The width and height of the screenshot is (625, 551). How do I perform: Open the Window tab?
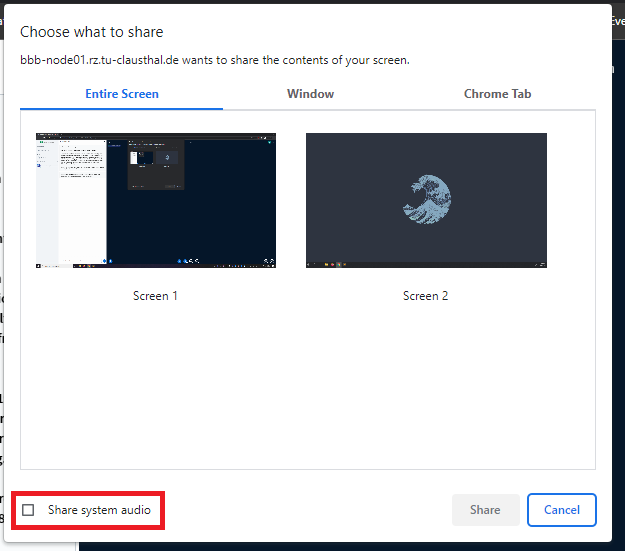310,94
